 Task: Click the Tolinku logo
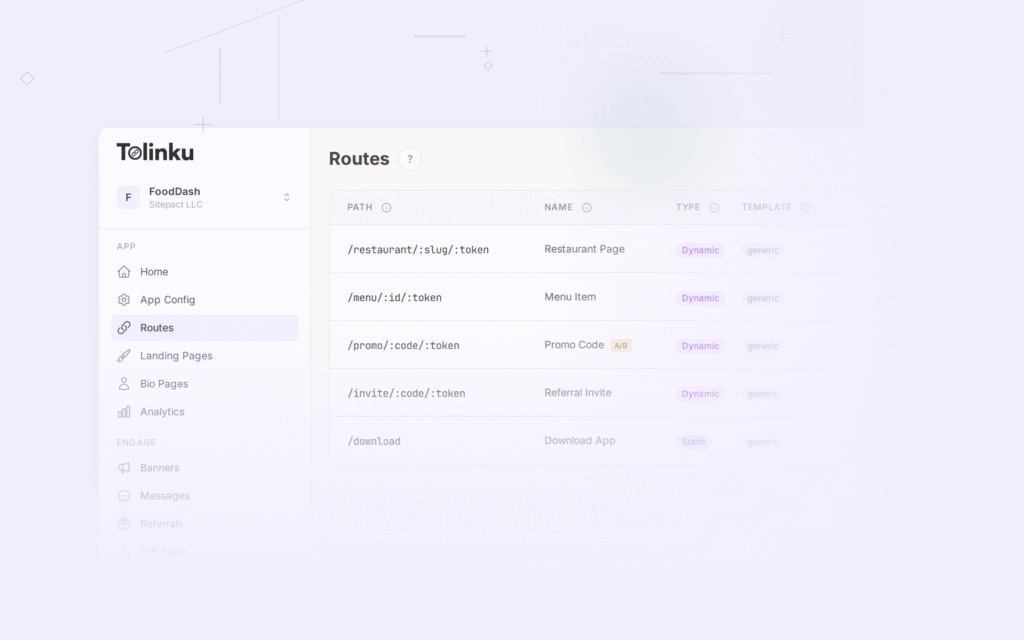click(x=155, y=151)
